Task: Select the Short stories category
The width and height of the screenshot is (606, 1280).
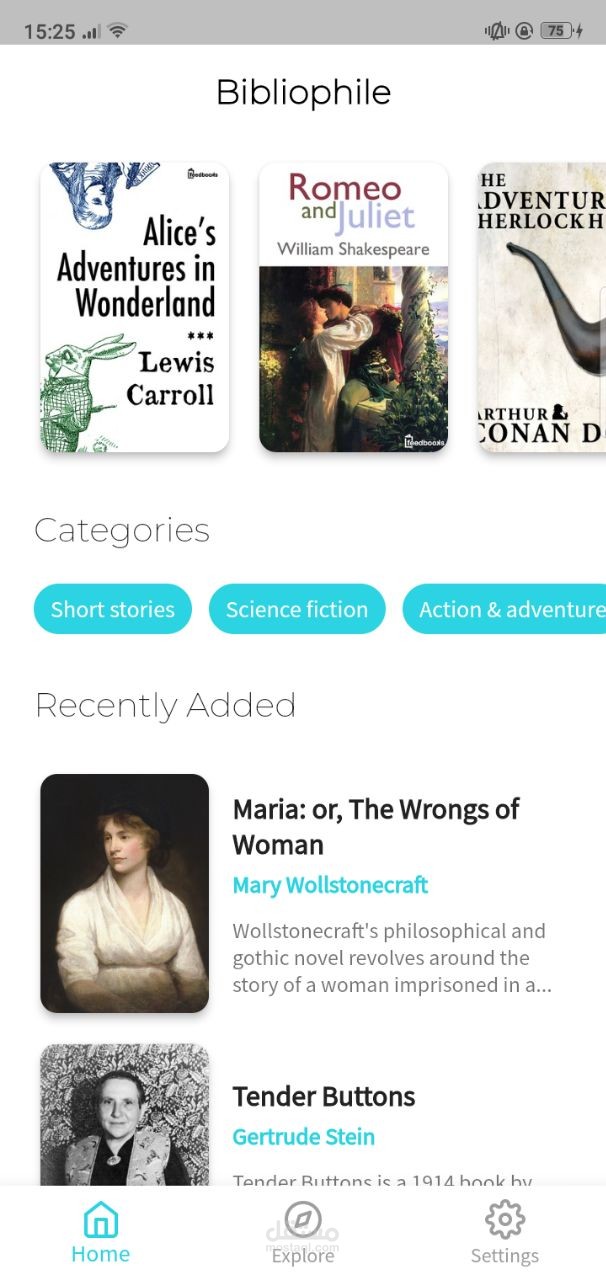Action: (113, 609)
